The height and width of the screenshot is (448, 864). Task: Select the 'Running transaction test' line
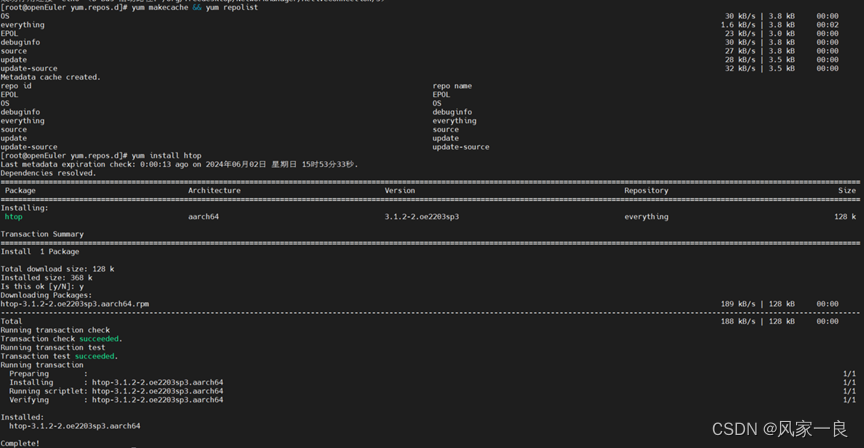point(53,348)
